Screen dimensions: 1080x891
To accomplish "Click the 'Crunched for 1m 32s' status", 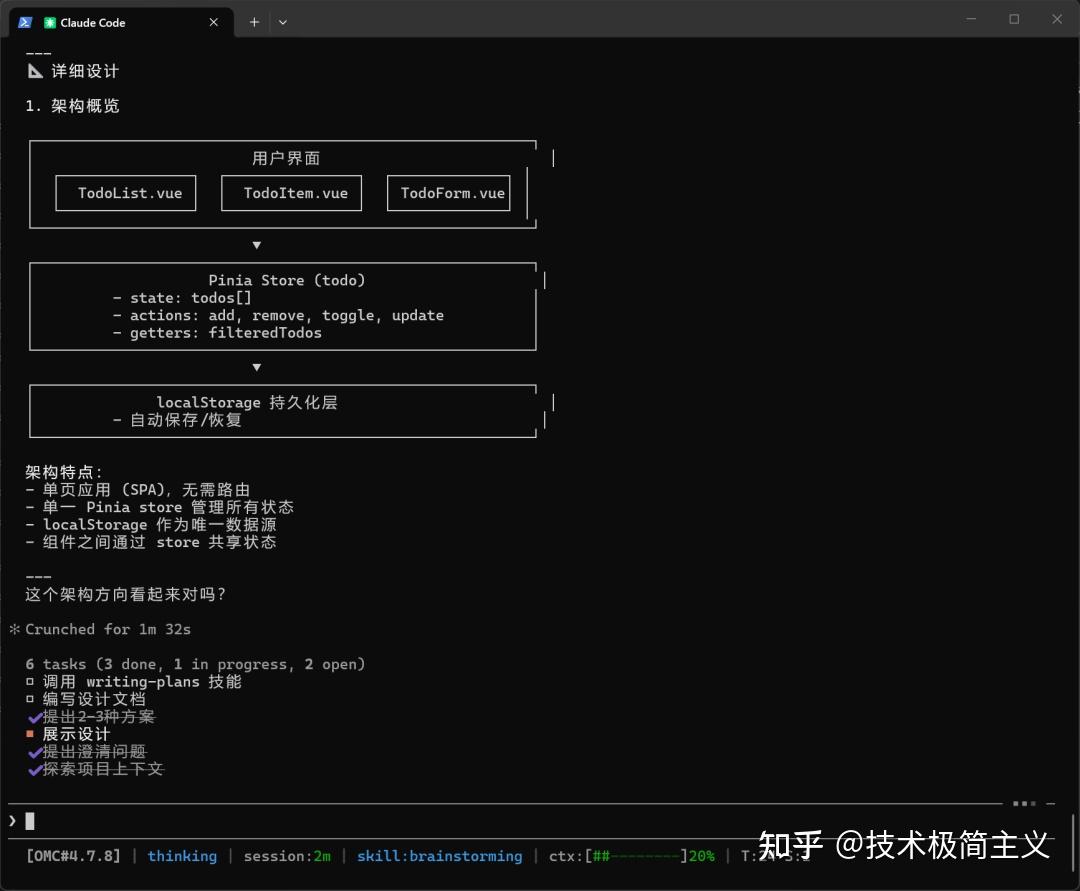I will (x=108, y=629).
